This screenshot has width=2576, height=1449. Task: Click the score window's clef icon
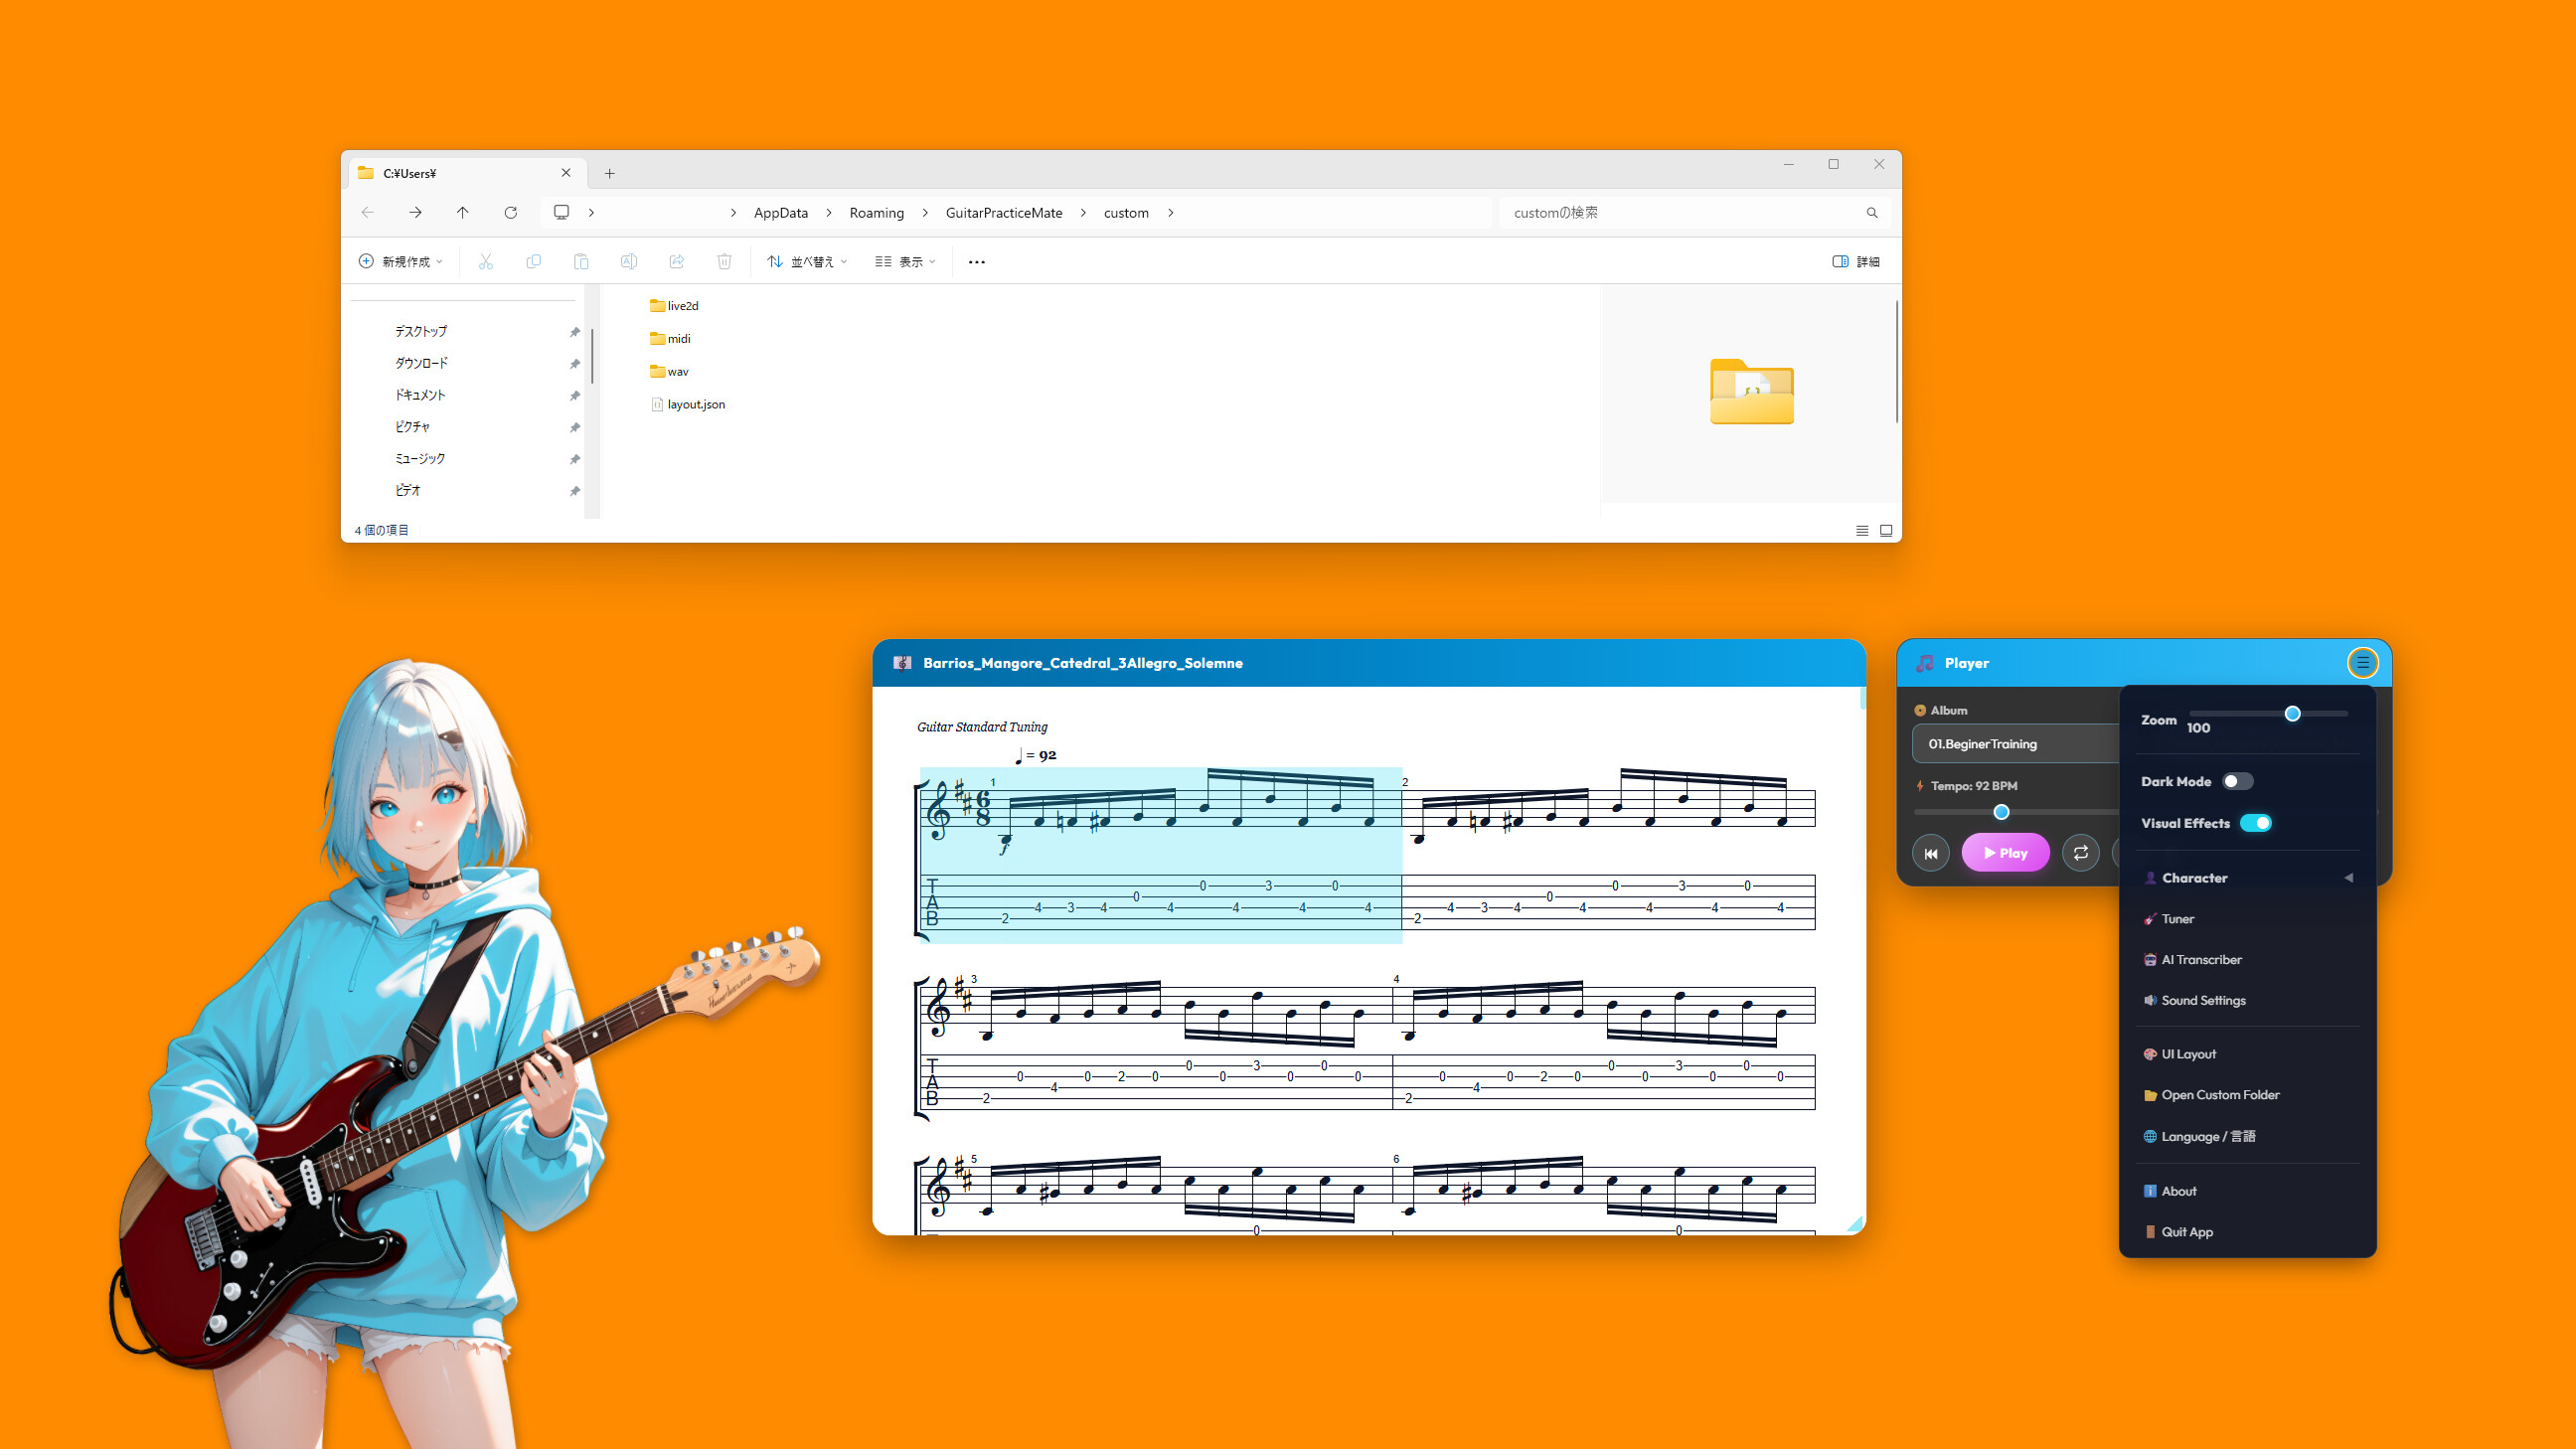(902, 663)
